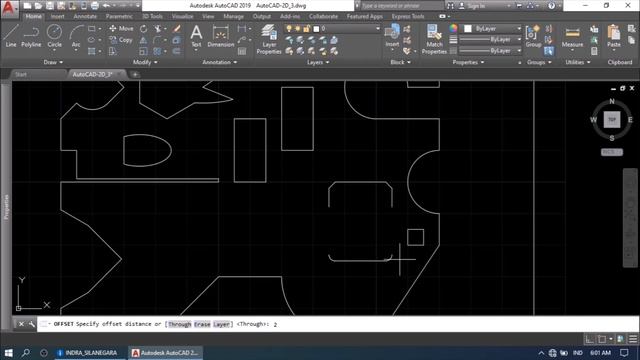
Task: Add a new drawing tab with plus
Action: (135, 74)
